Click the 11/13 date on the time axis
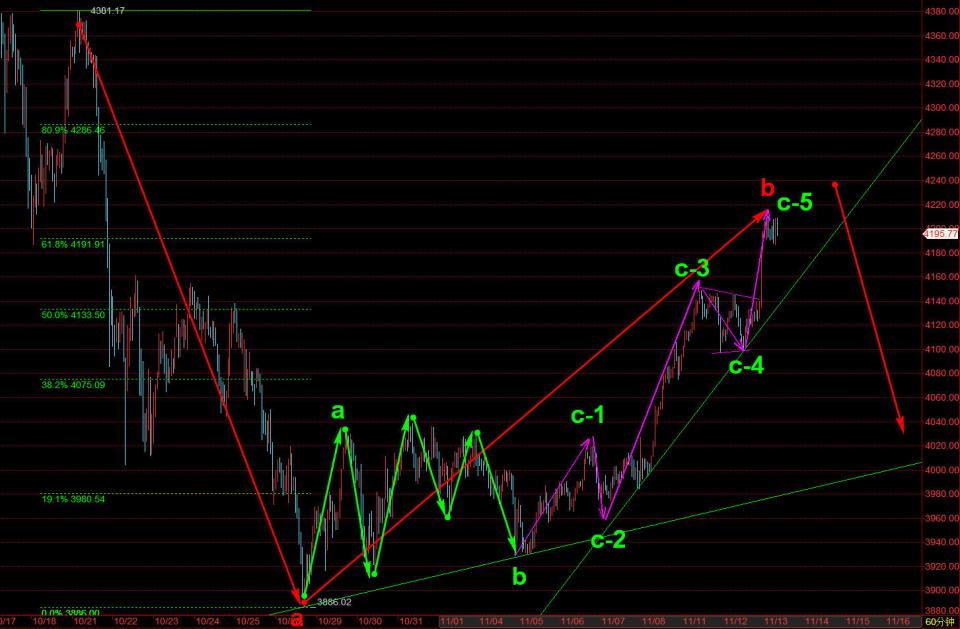This screenshot has height=629, width=960. point(776,621)
